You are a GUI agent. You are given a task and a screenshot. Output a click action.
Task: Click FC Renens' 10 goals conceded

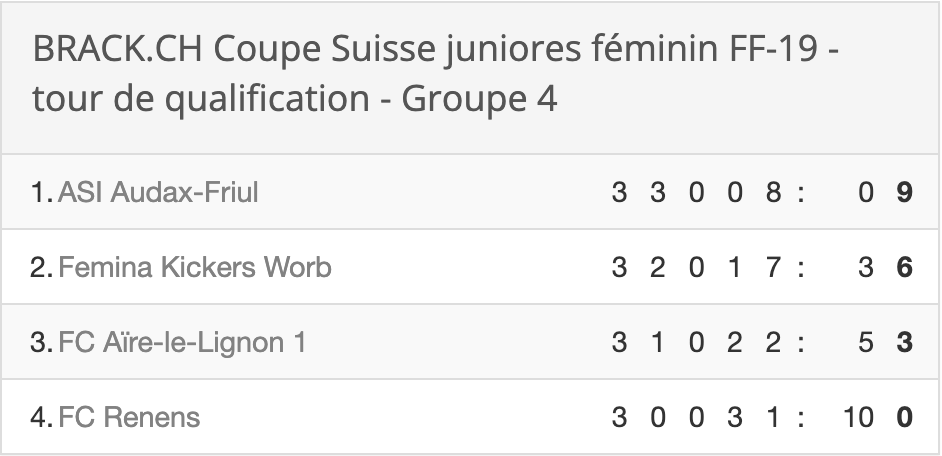(858, 417)
